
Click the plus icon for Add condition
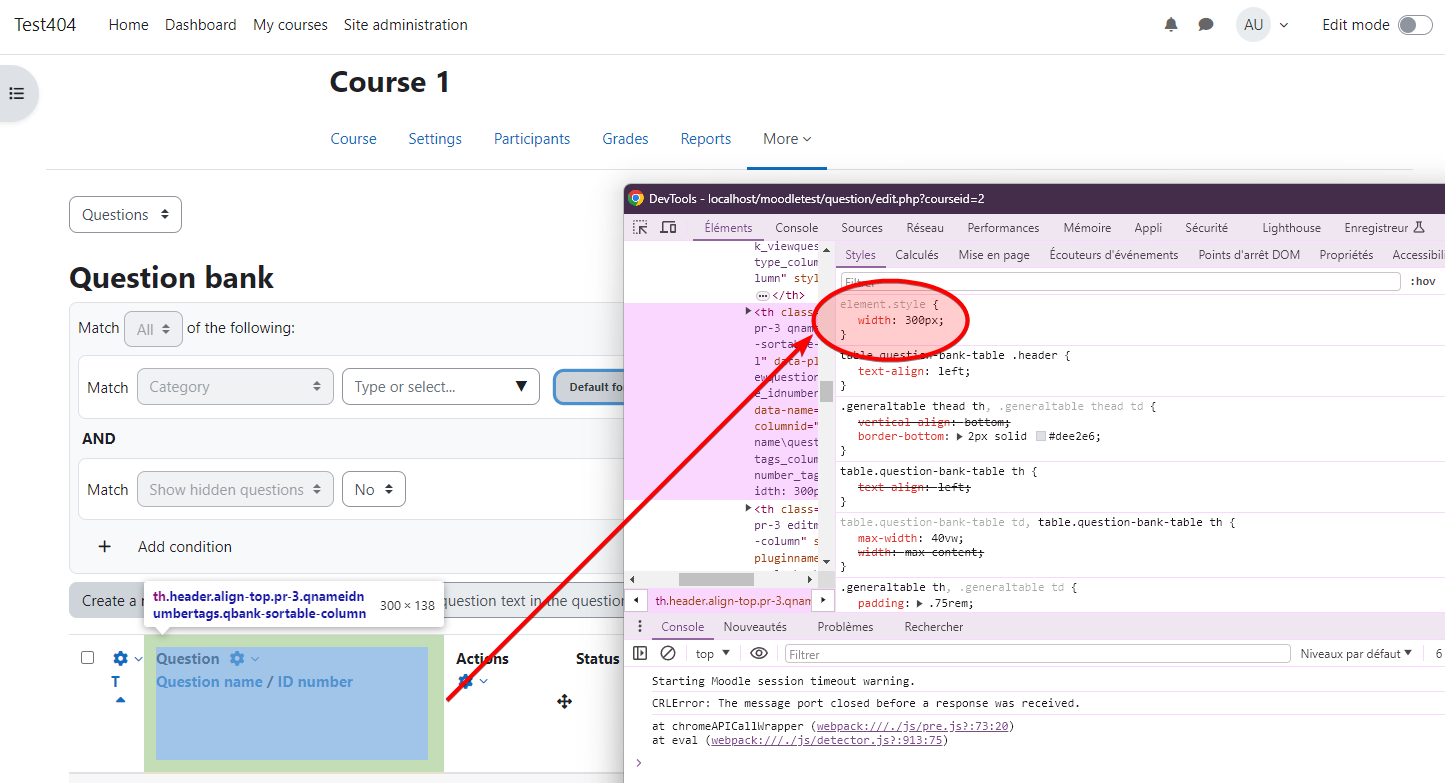(x=104, y=546)
